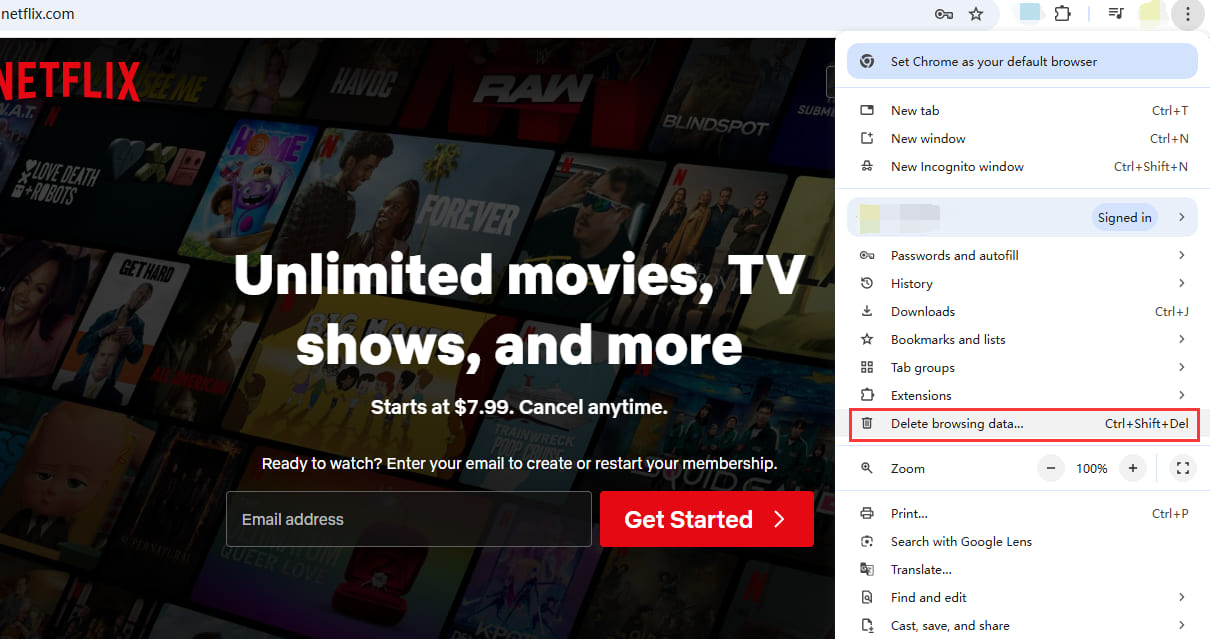The width and height of the screenshot is (1210, 639).
Task: Open a New Incognito window
Action: (1022, 167)
